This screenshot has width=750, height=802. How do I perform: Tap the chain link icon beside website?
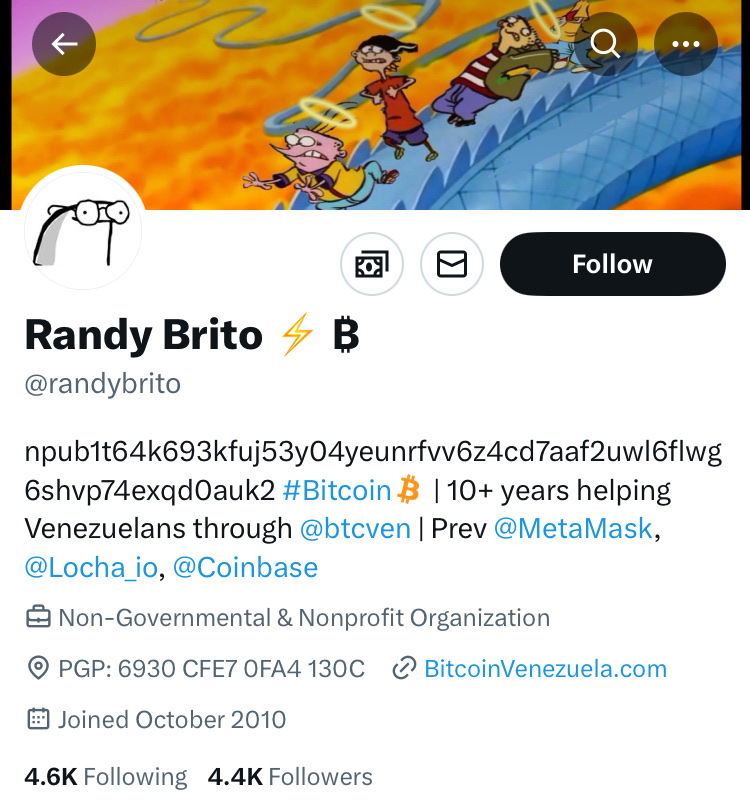404,668
